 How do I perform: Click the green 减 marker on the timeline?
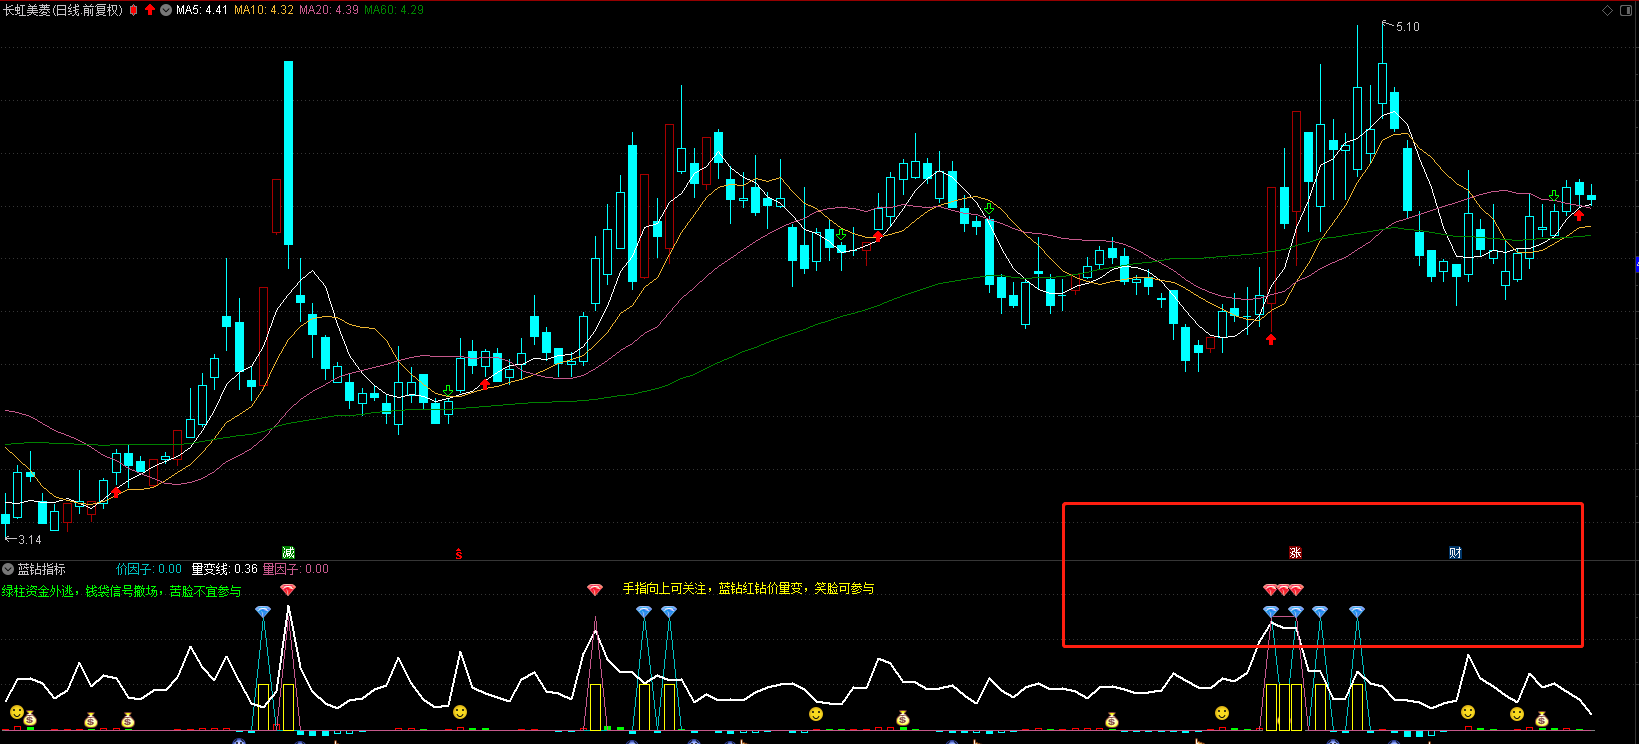tap(288, 553)
